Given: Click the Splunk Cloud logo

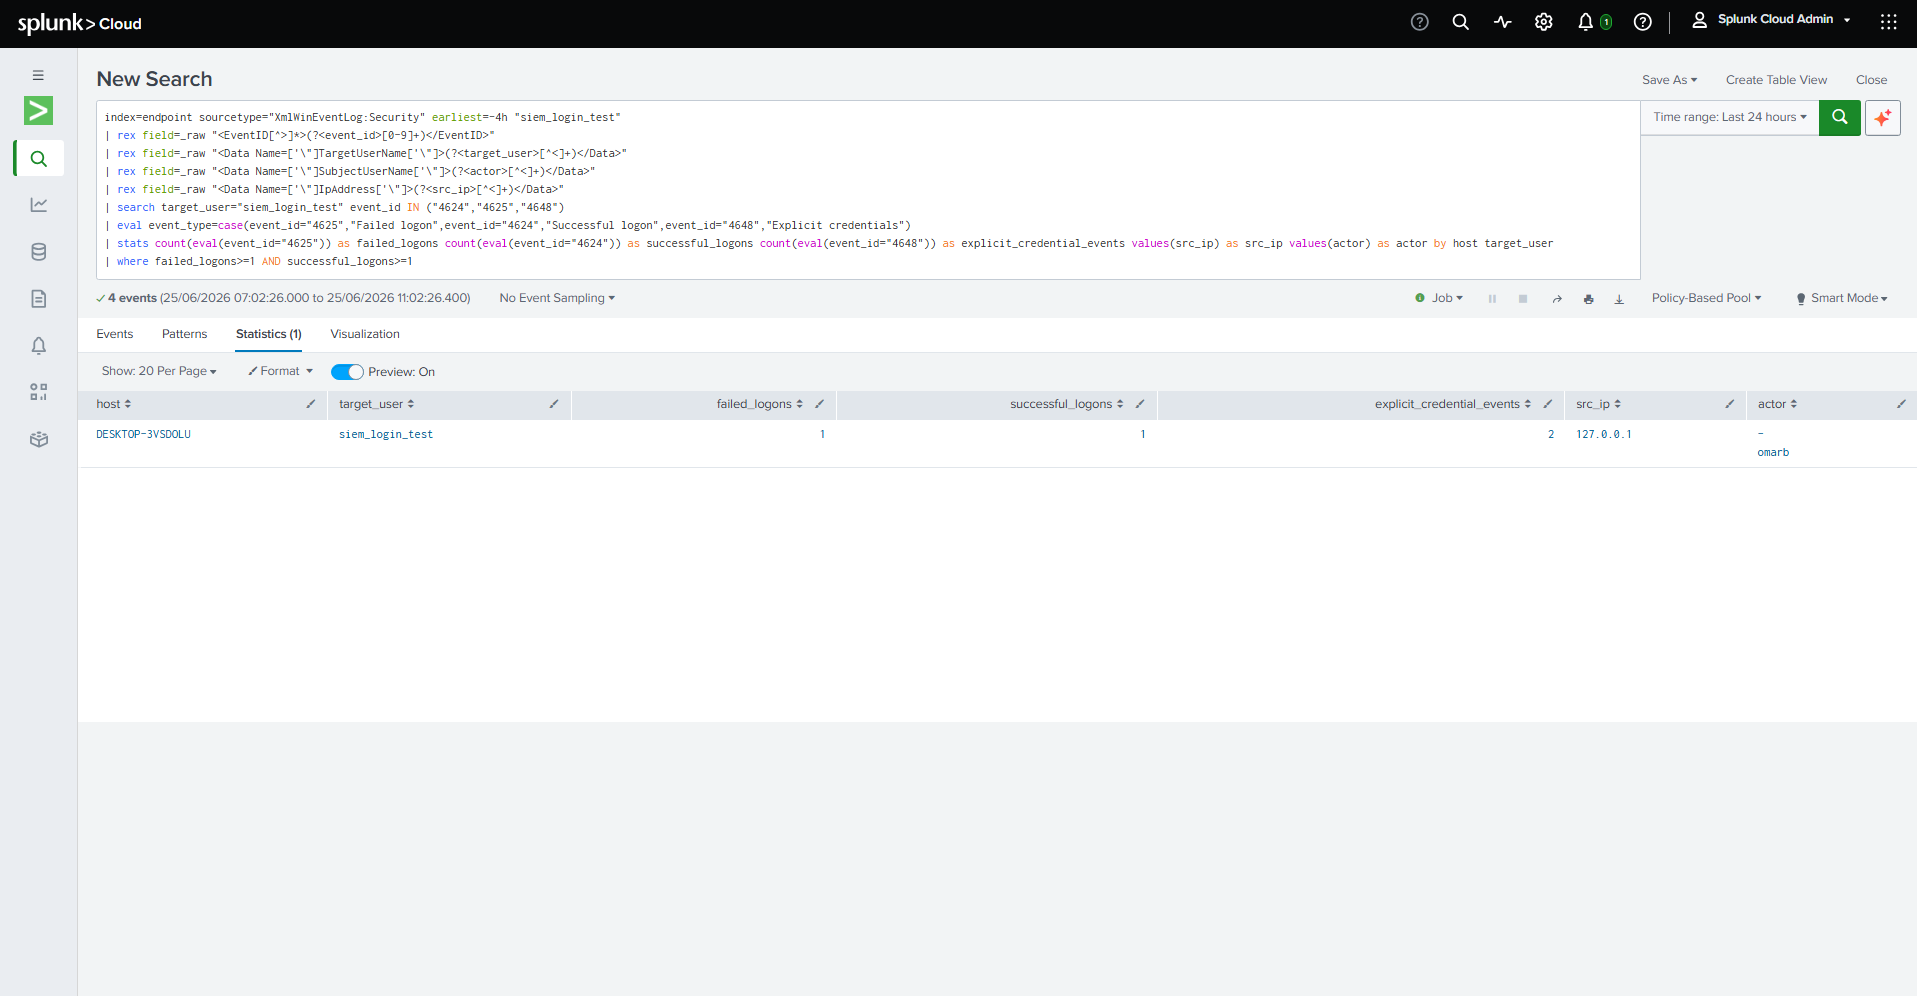Looking at the screenshot, I should tap(79, 23).
